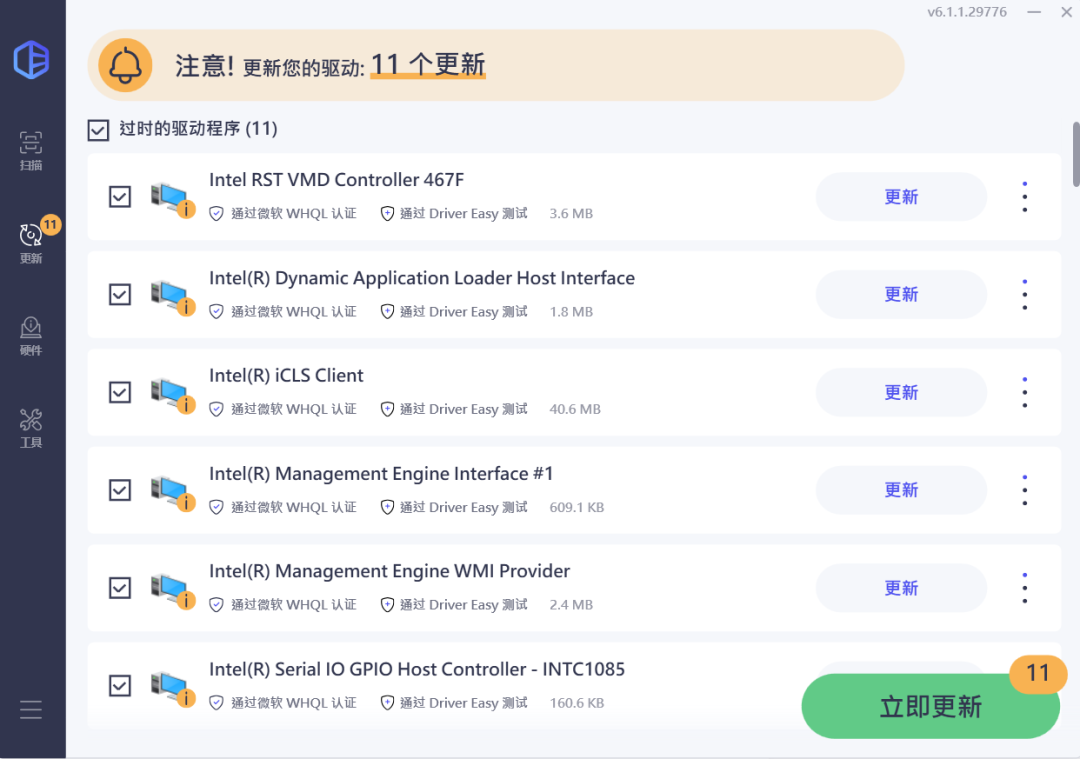The image size is (1080, 759).
Task: Update Management Engine Interface #1 driver
Action: pos(901,490)
